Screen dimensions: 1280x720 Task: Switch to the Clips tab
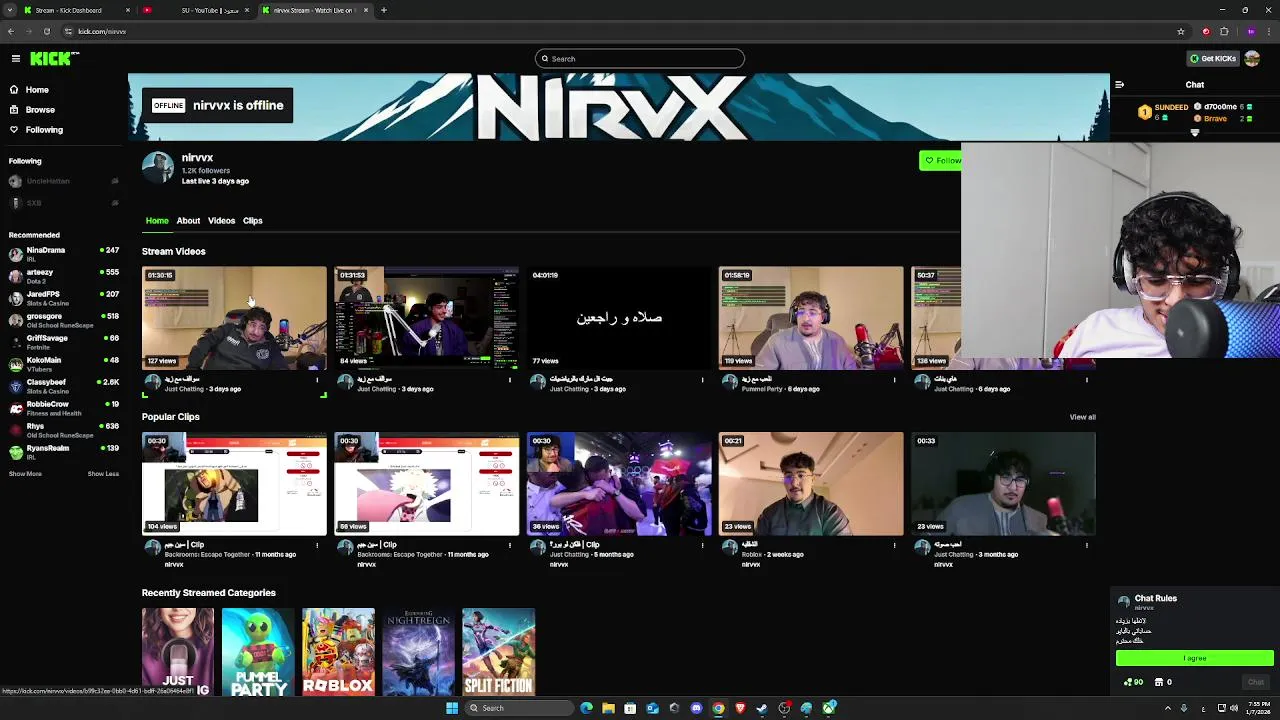[x=252, y=221]
